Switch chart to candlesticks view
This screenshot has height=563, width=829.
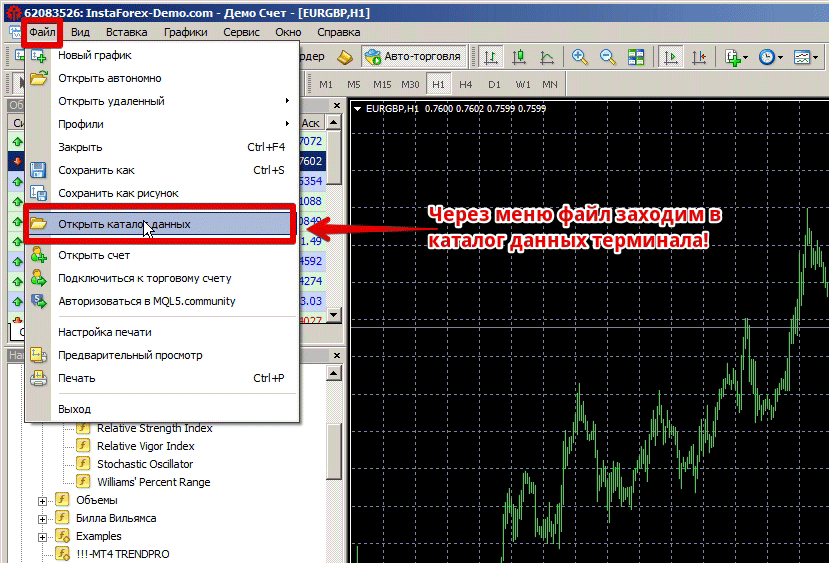point(520,57)
